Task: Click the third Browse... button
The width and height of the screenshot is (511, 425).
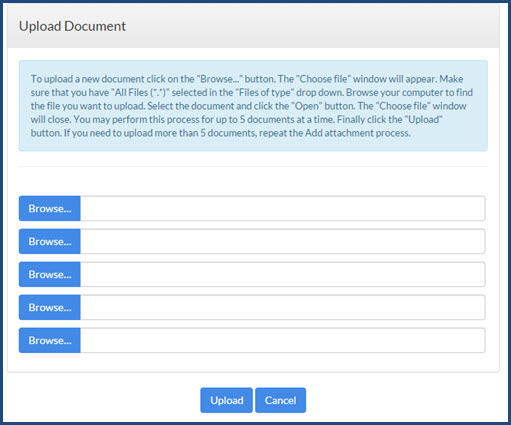Action: click(x=50, y=274)
